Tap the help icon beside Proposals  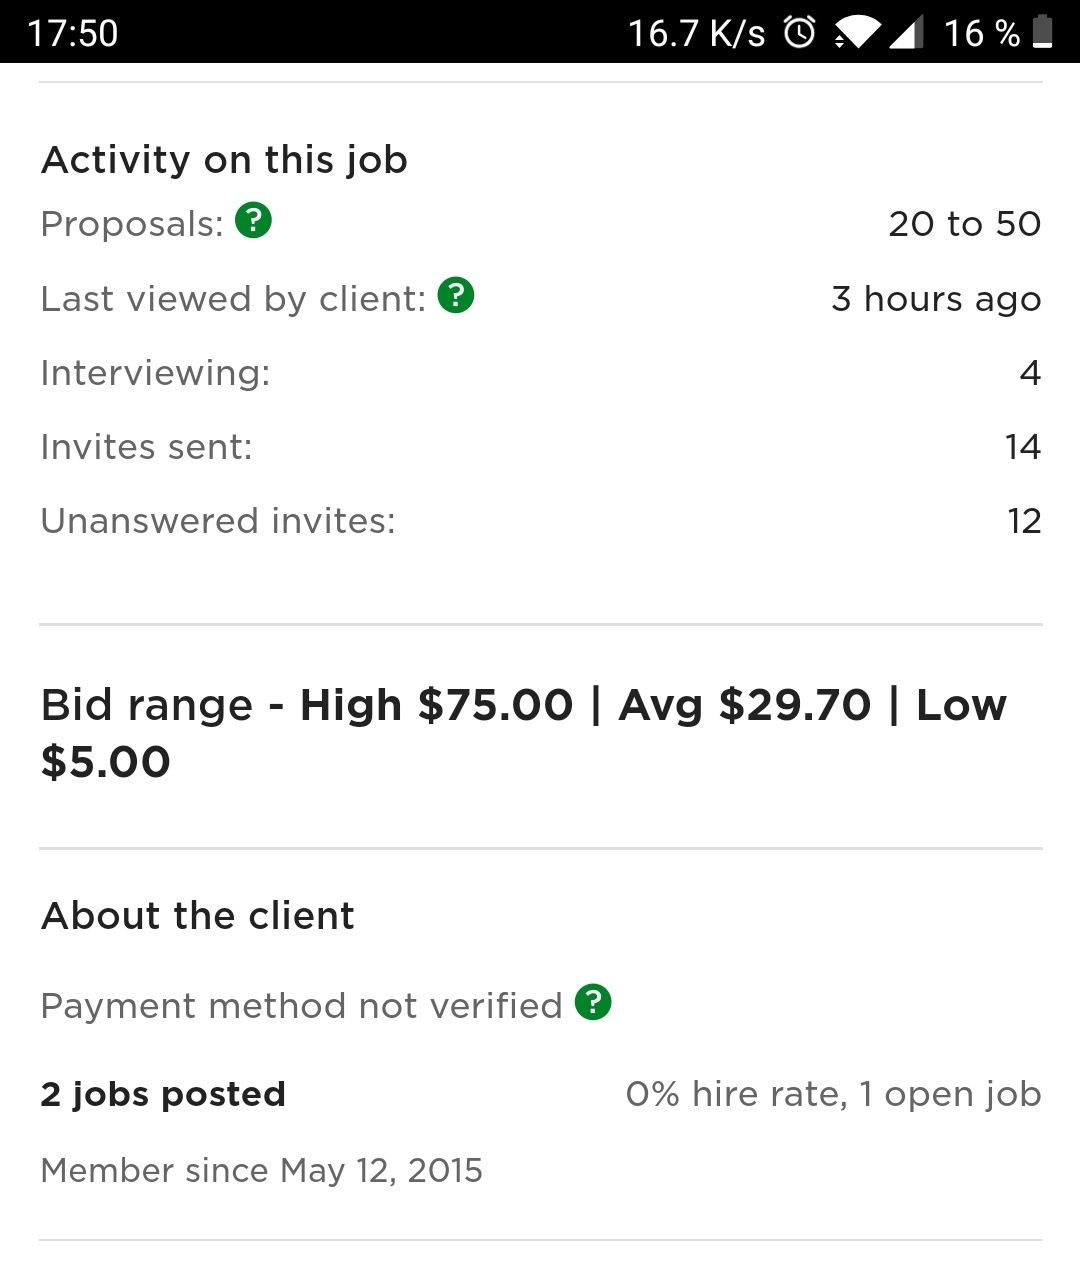pos(253,220)
